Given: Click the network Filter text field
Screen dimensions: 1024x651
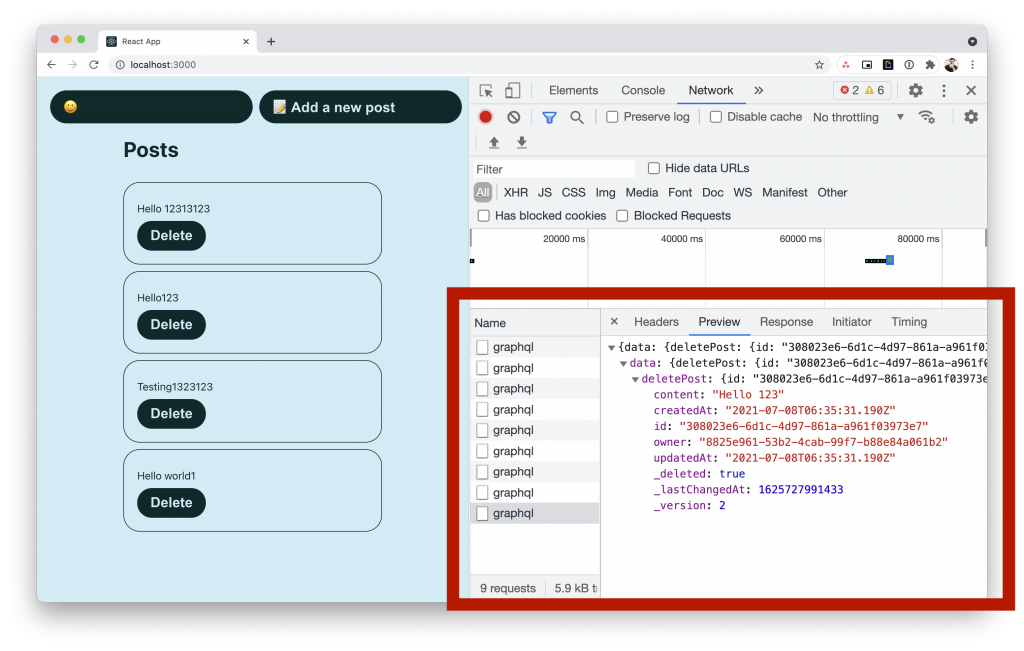Looking at the screenshot, I should (553, 169).
